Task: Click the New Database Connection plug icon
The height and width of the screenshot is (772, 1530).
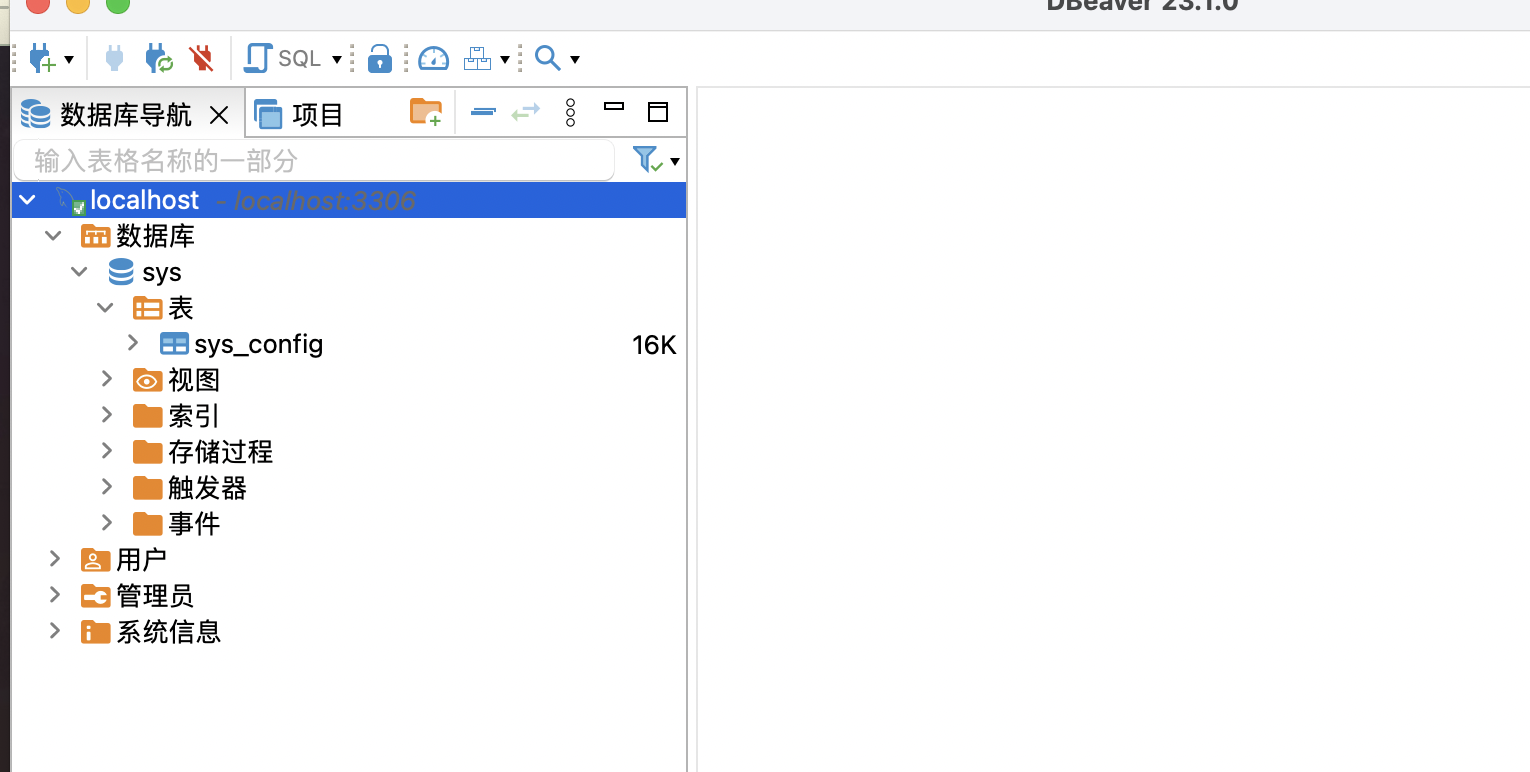Action: pos(42,59)
